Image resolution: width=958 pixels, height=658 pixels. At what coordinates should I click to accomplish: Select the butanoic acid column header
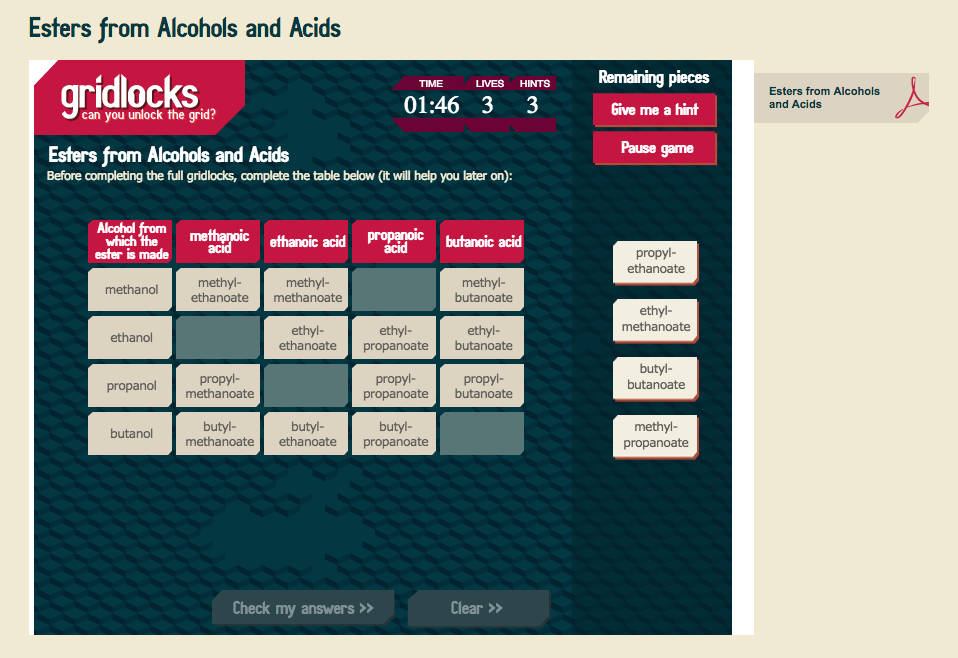481,241
